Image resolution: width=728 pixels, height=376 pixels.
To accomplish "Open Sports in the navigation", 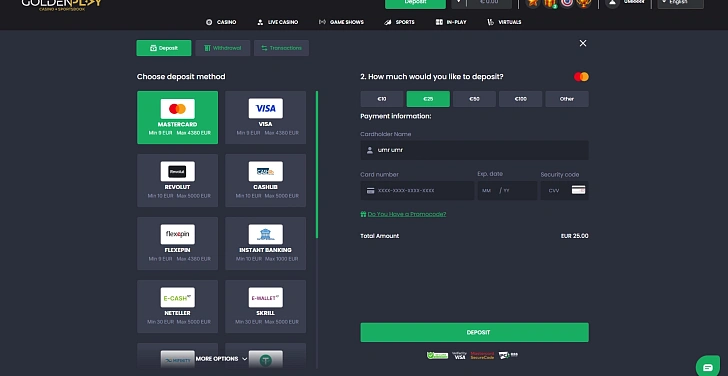I will pos(399,22).
